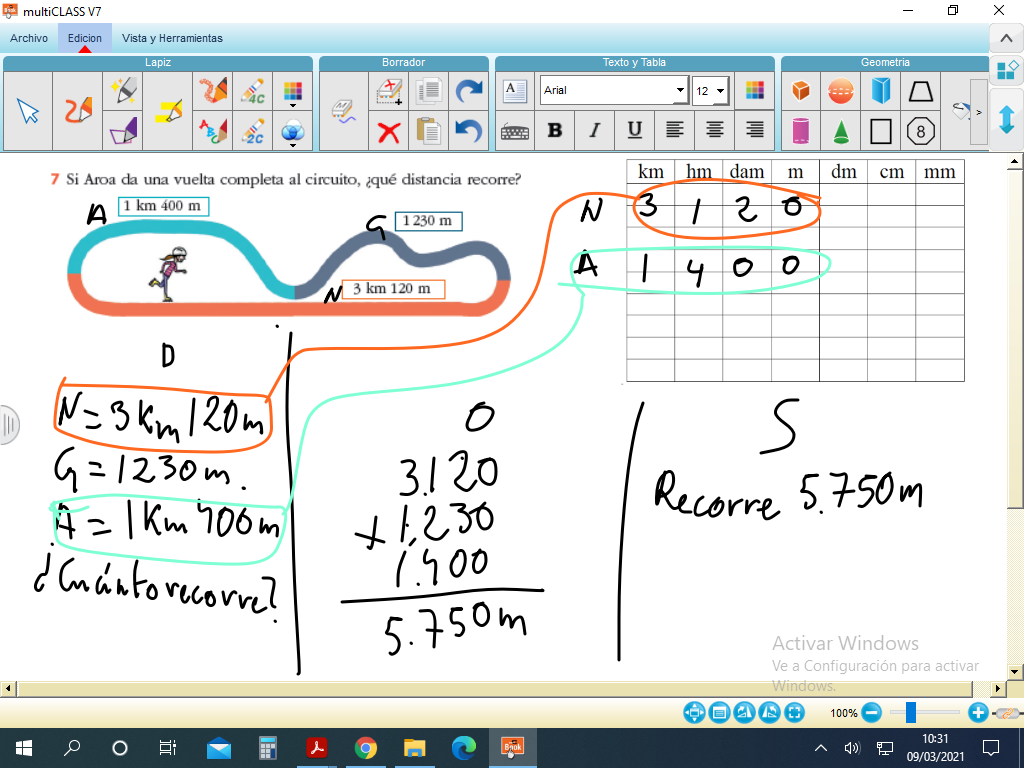Choose the purple shape-recognition pen tool

click(123, 131)
